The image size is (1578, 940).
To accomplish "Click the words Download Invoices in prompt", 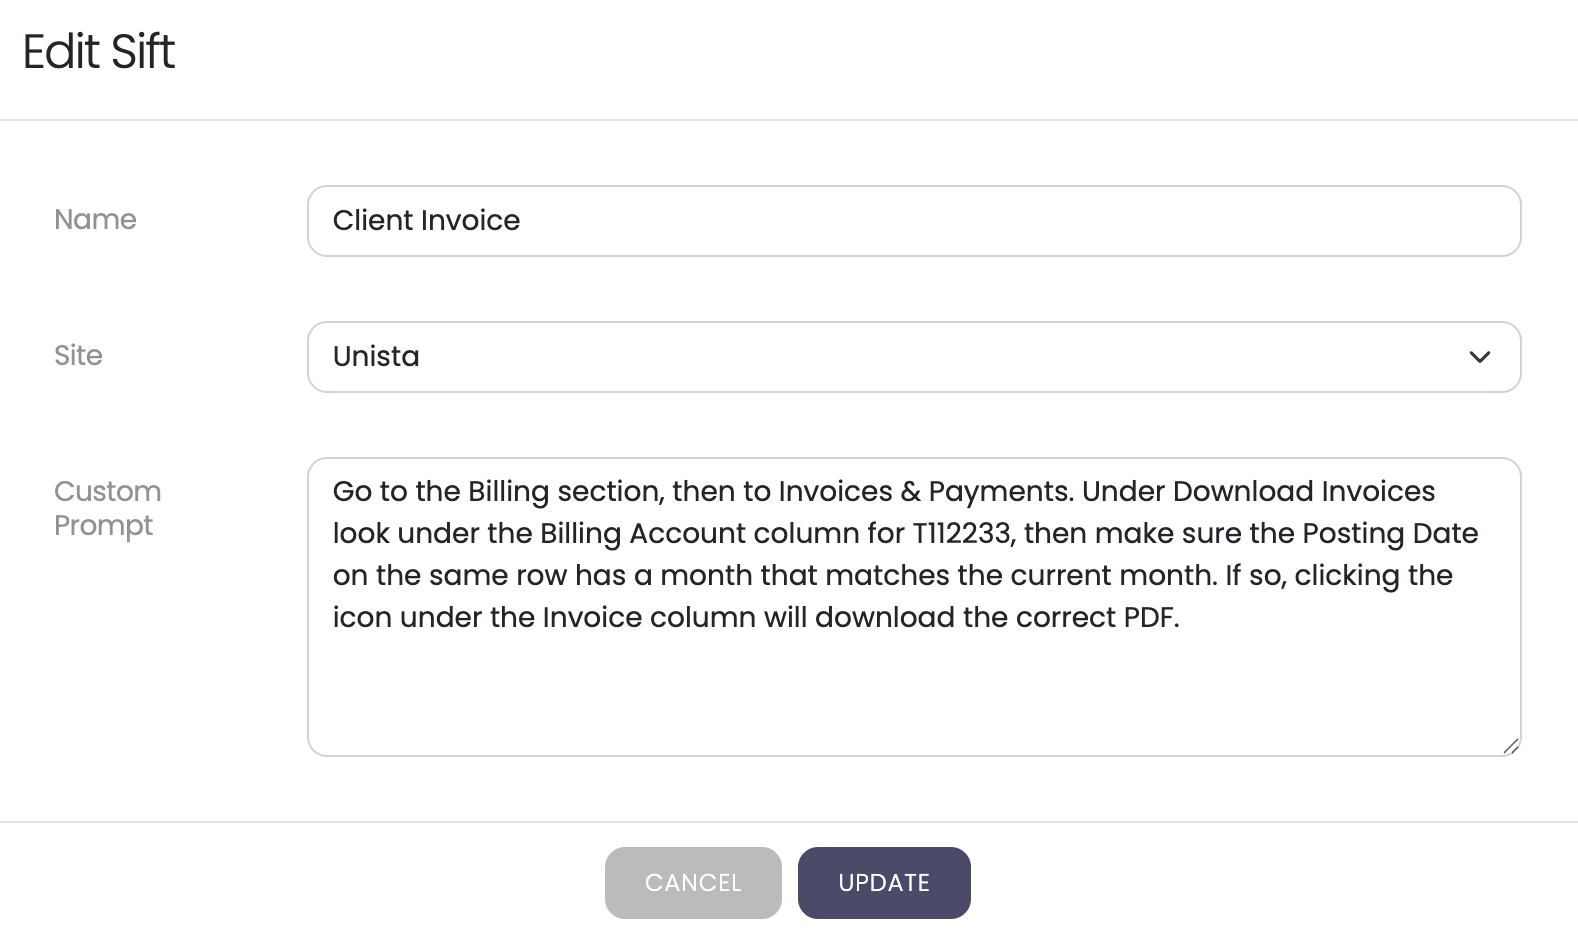I will (1304, 492).
